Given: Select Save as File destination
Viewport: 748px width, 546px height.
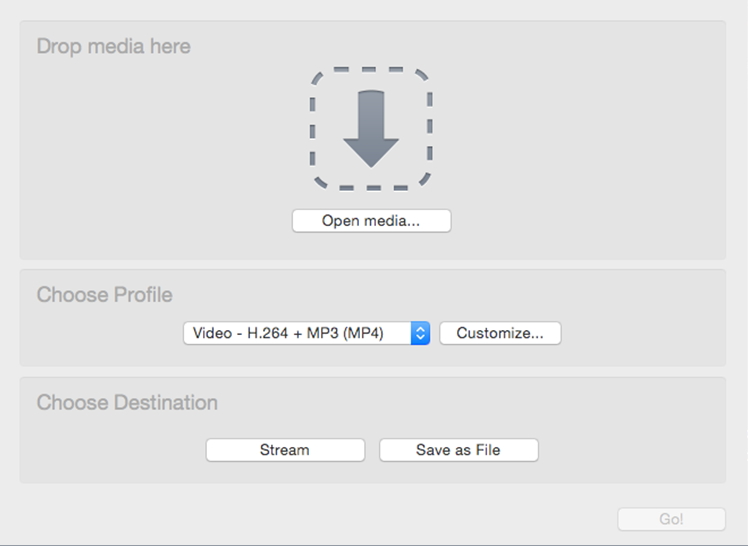Looking at the screenshot, I should (458, 450).
